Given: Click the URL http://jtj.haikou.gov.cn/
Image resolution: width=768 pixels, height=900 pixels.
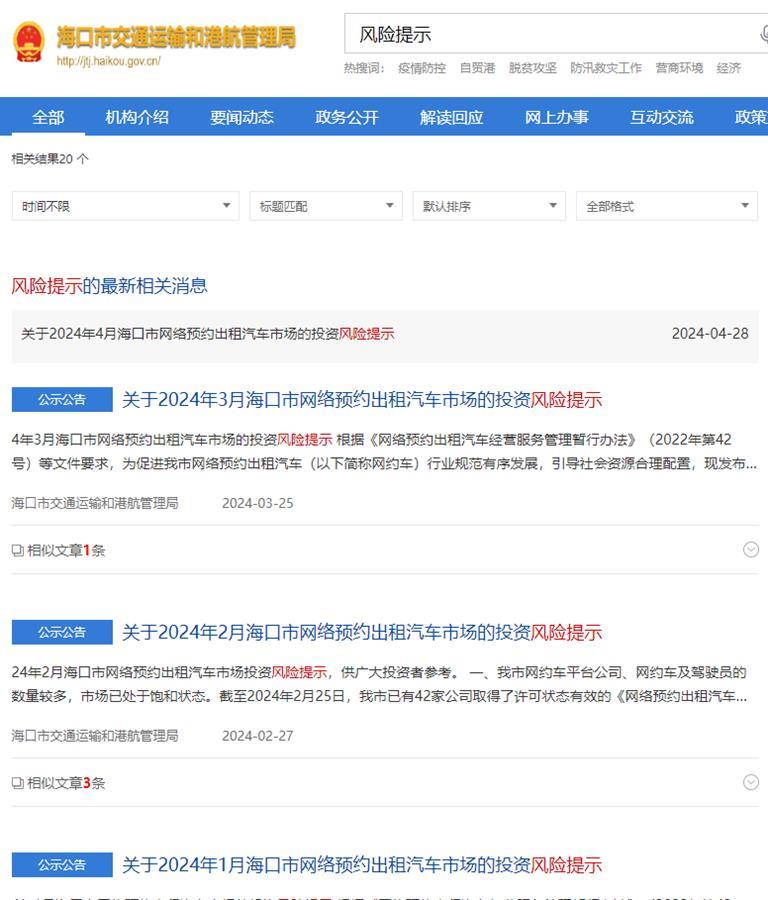Looking at the screenshot, I should coord(108,61).
